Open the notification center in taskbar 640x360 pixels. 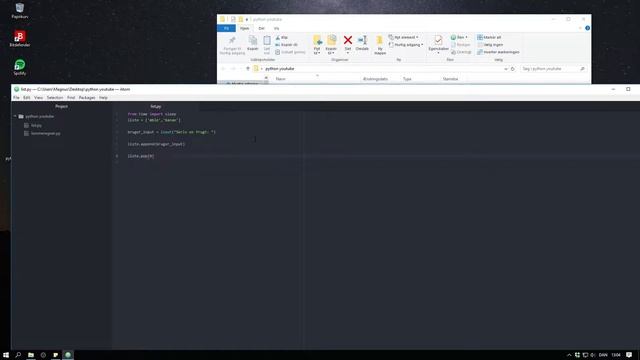[x=629, y=355]
